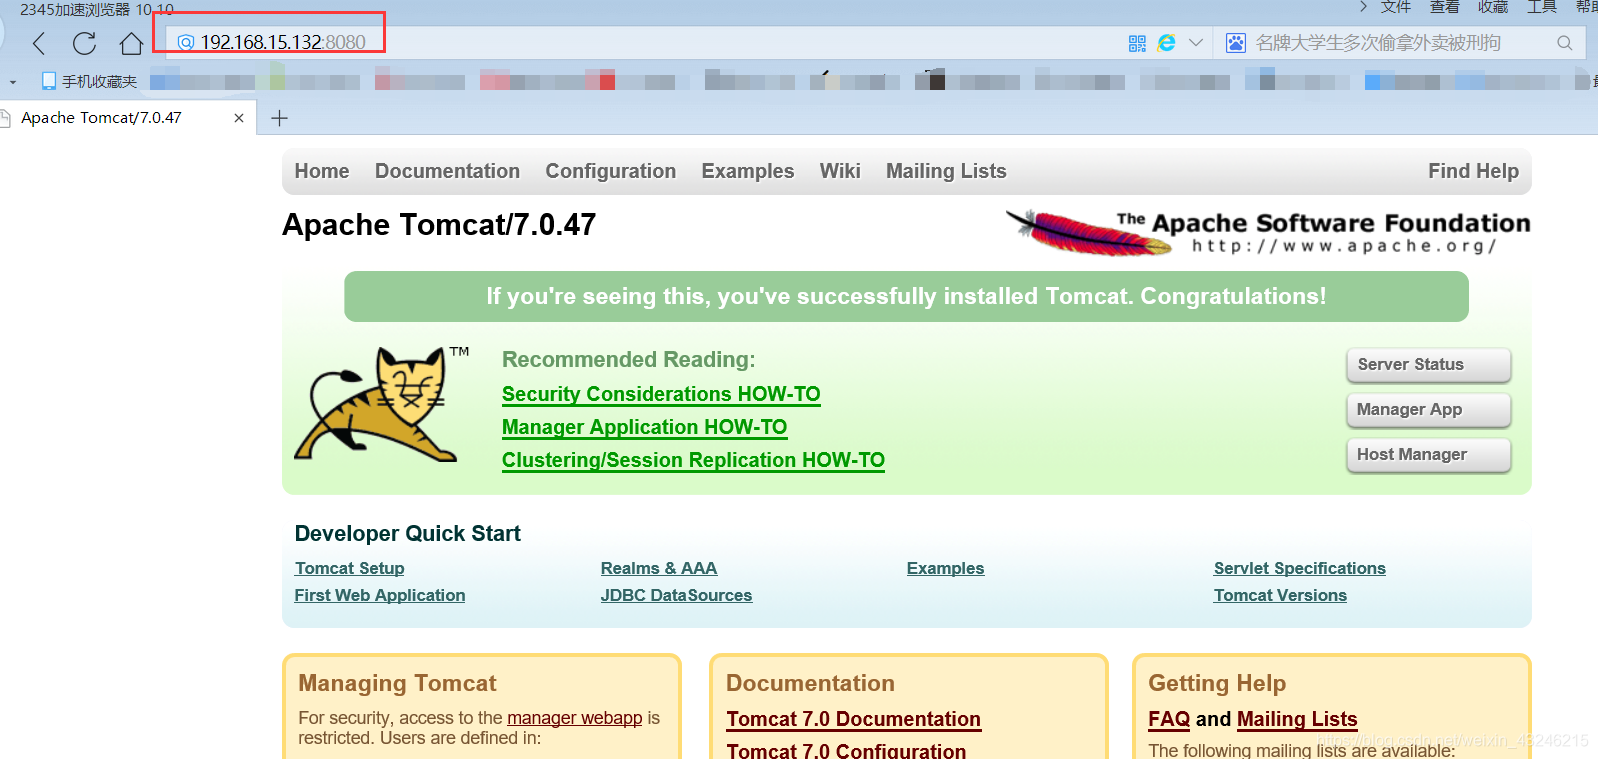This screenshot has width=1598, height=759.
Task: Open the Servlet Specifications link
Action: click(1300, 568)
